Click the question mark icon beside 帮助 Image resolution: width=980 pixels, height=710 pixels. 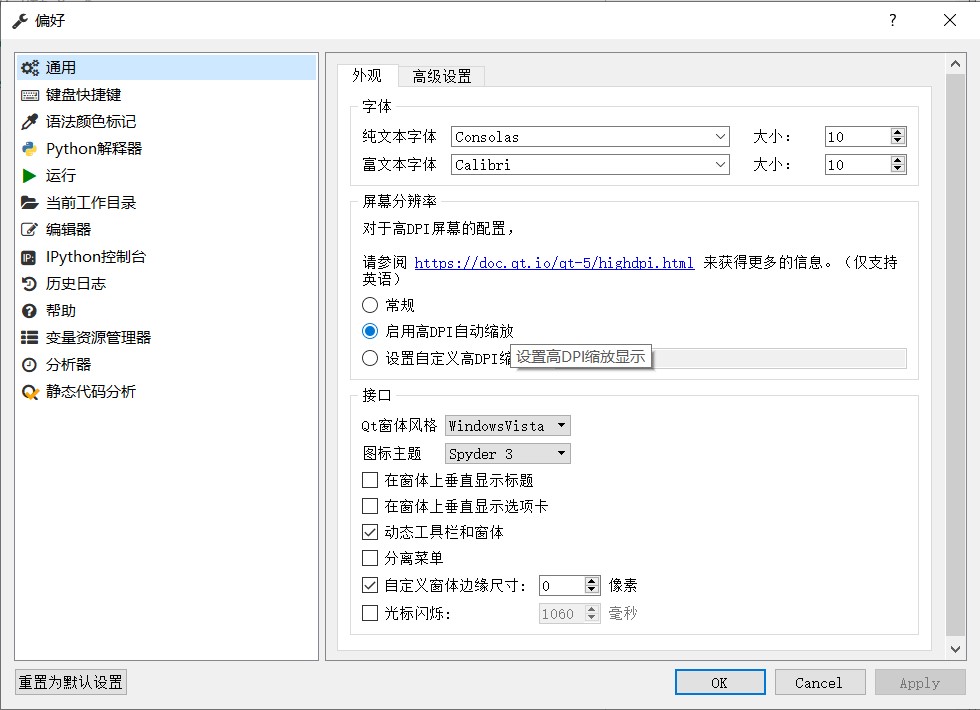(x=29, y=311)
